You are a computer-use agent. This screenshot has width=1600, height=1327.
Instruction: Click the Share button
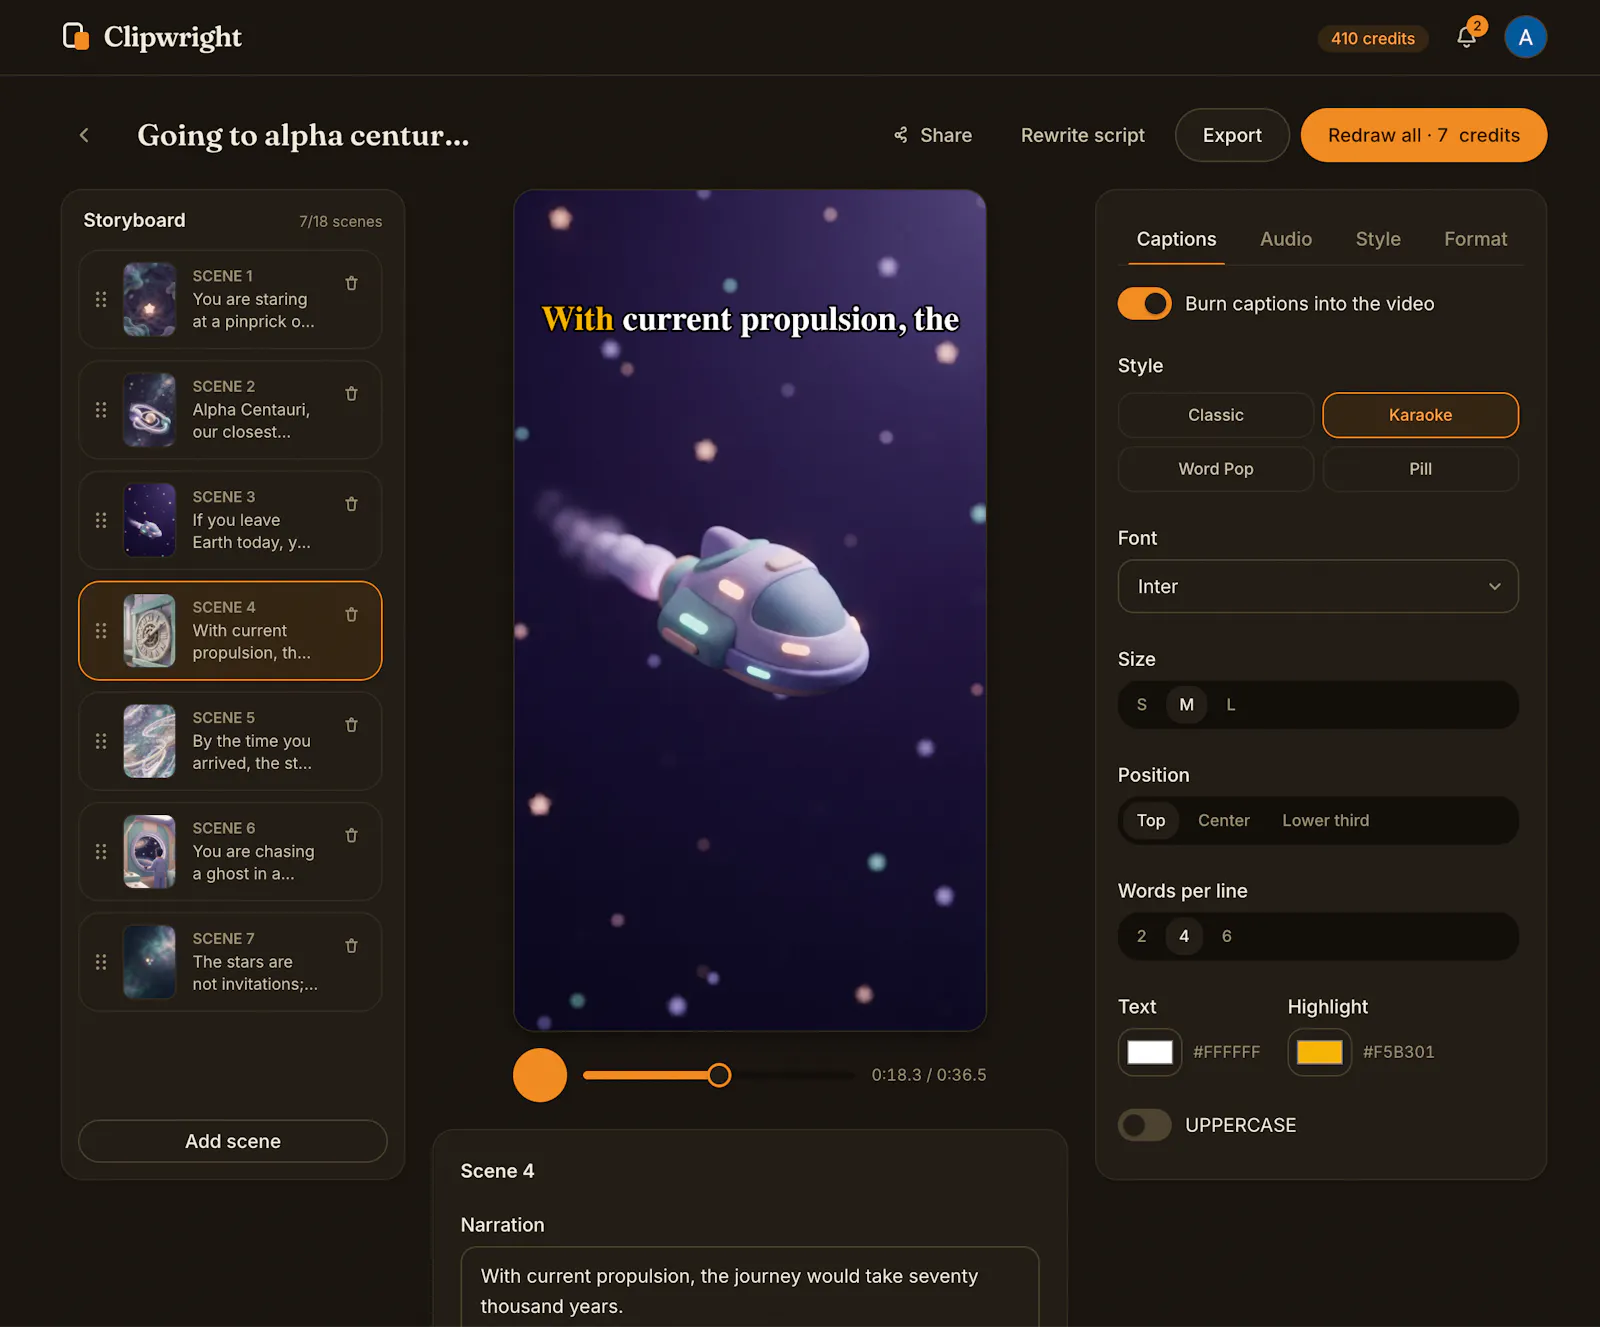pyautogui.click(x=932, y=135)
